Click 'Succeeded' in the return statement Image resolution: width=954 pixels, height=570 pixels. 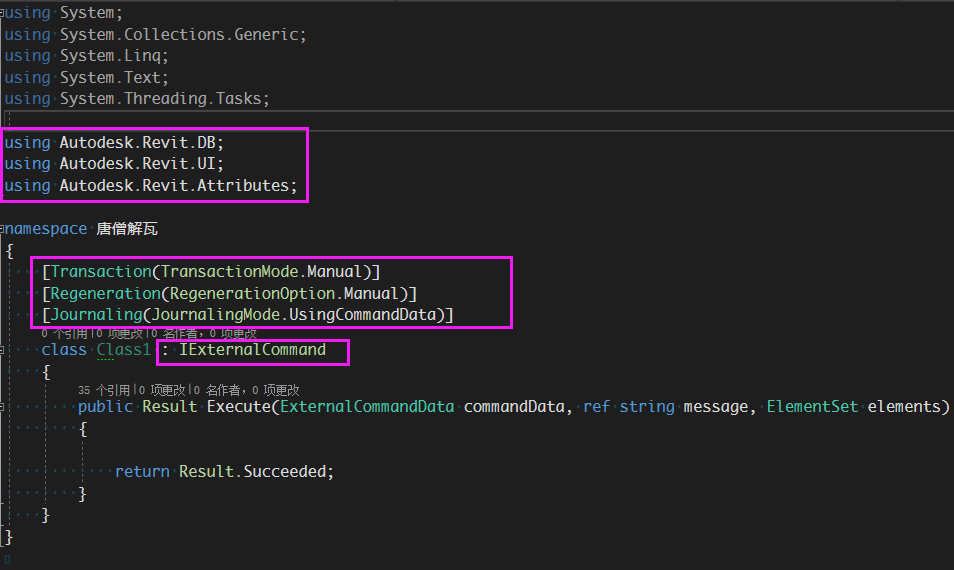pyautogui.click(x=285, y=471)
